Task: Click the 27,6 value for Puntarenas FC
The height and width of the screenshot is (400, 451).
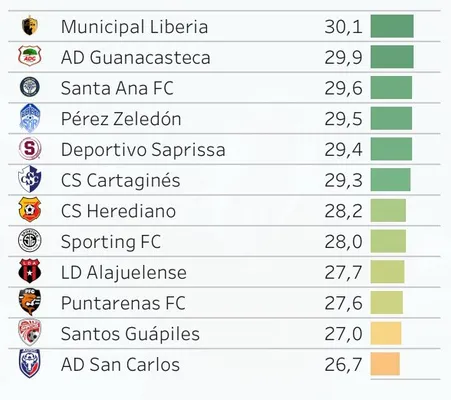Action: coord(343,303)
